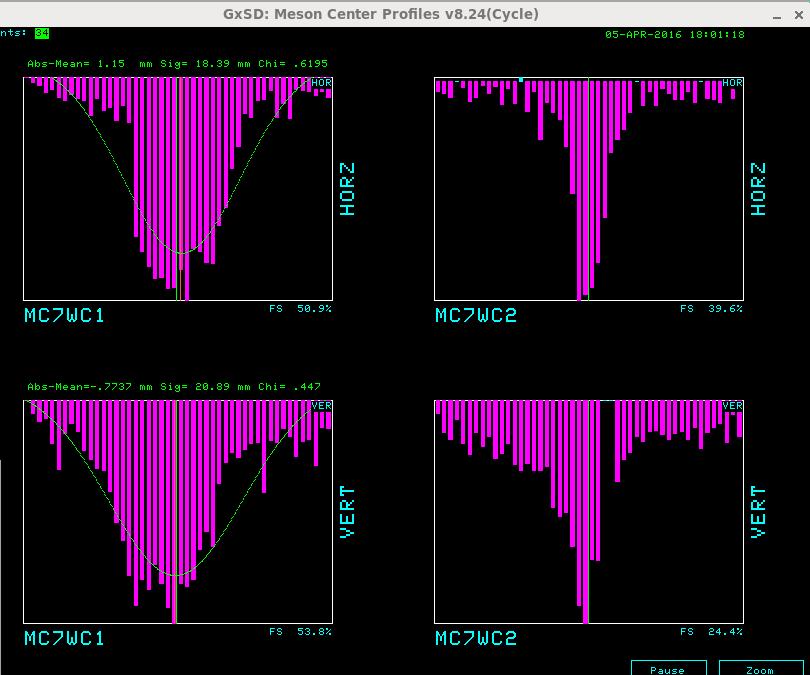Image resolution: width=810 pixels, height=675 pixels.
Task: Click HOR tag on MC7WC1 top plot
Action: [321, 83]
